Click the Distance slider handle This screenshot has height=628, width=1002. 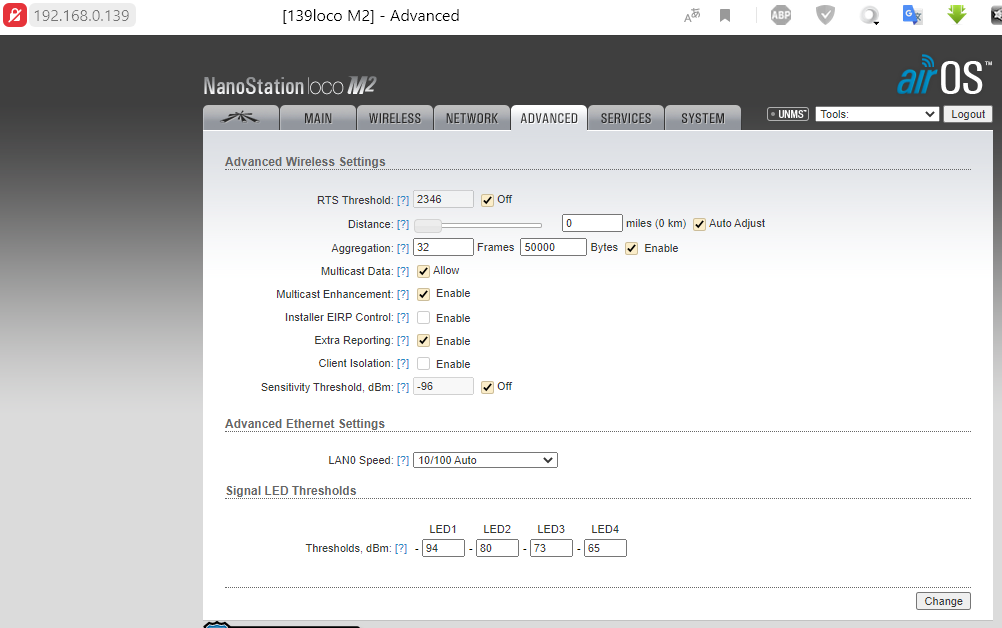pos(428,225)
